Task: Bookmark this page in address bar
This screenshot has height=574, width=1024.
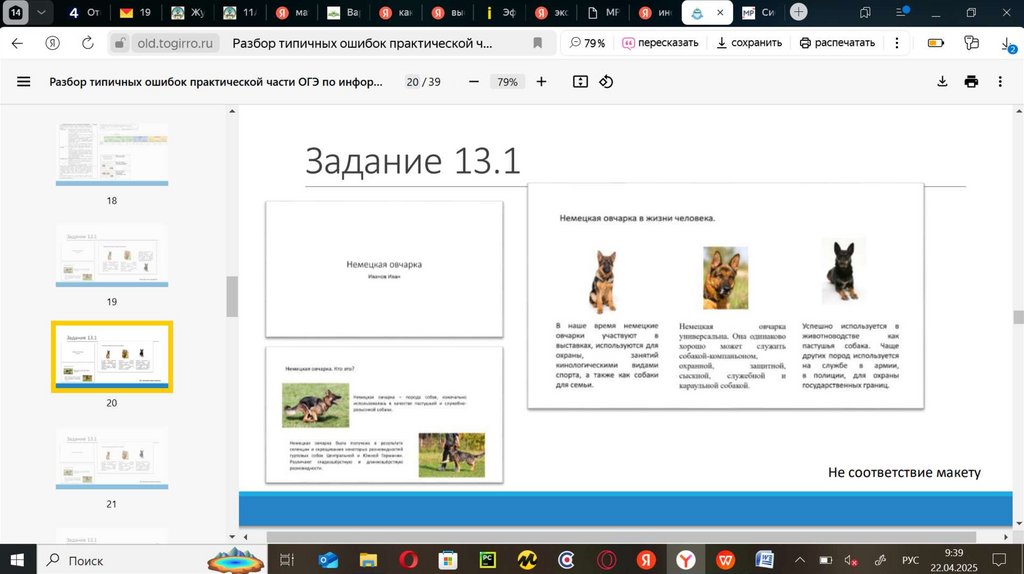Action: tap(538, 43)
